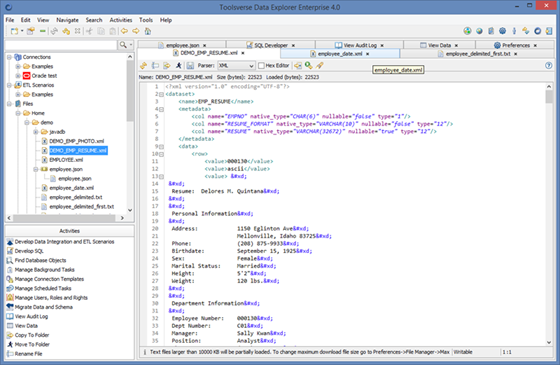Click the blue ring icon in top-right toolbar

(x=538, y=31)
